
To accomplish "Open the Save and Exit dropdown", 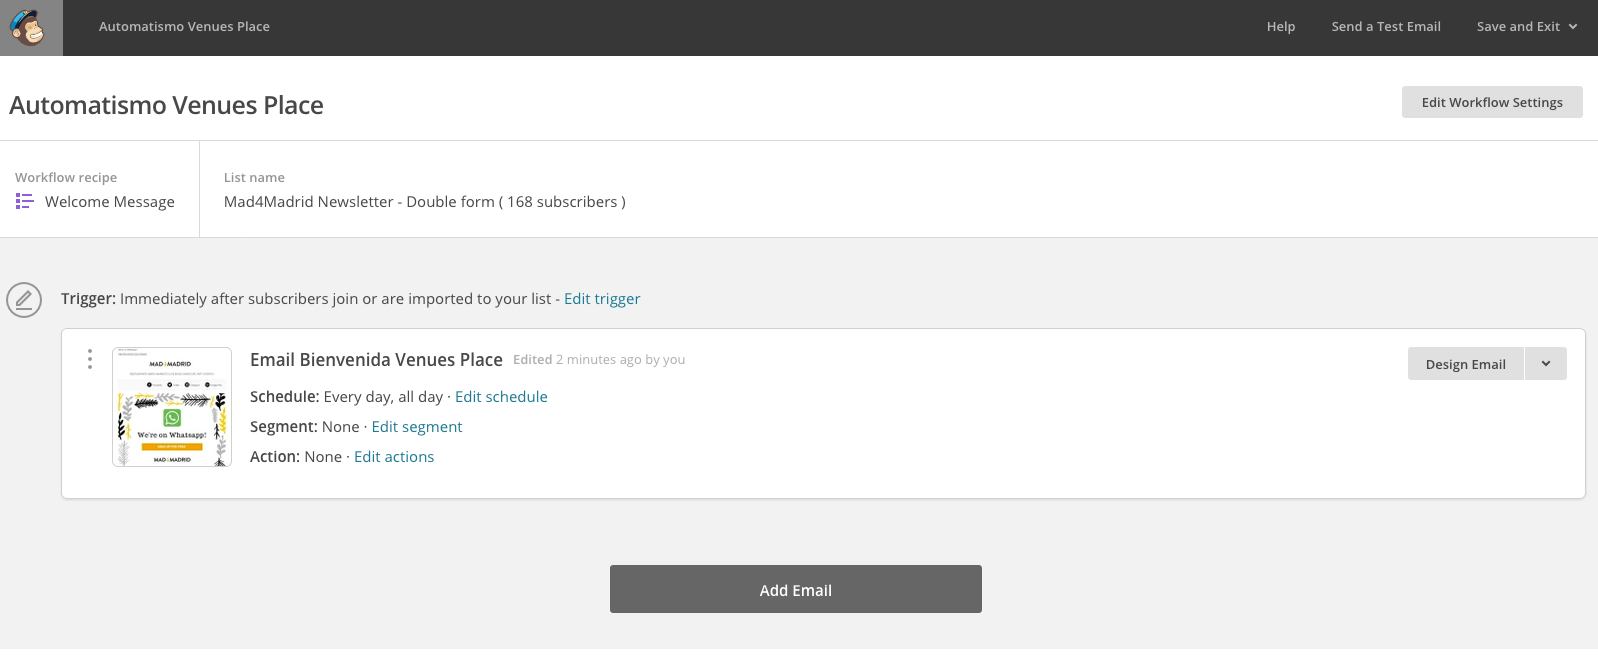I will click(1526, 27).
